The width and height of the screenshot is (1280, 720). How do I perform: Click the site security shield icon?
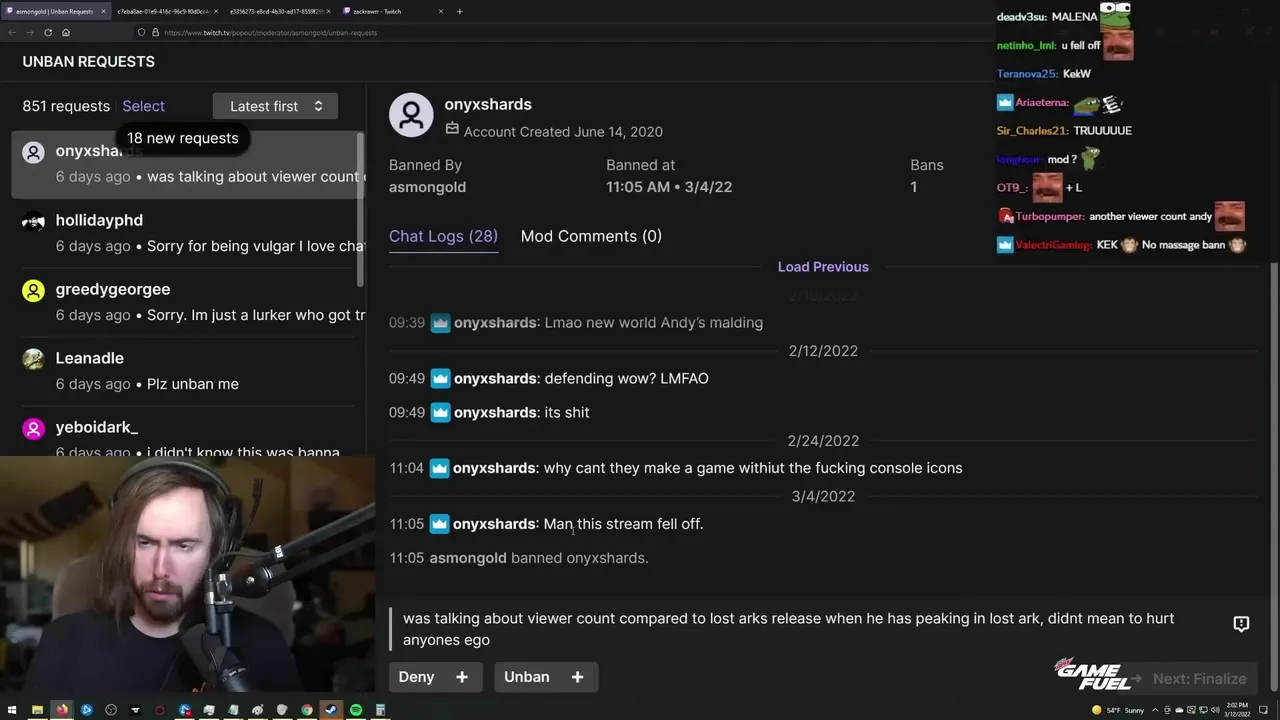(141, 33)
